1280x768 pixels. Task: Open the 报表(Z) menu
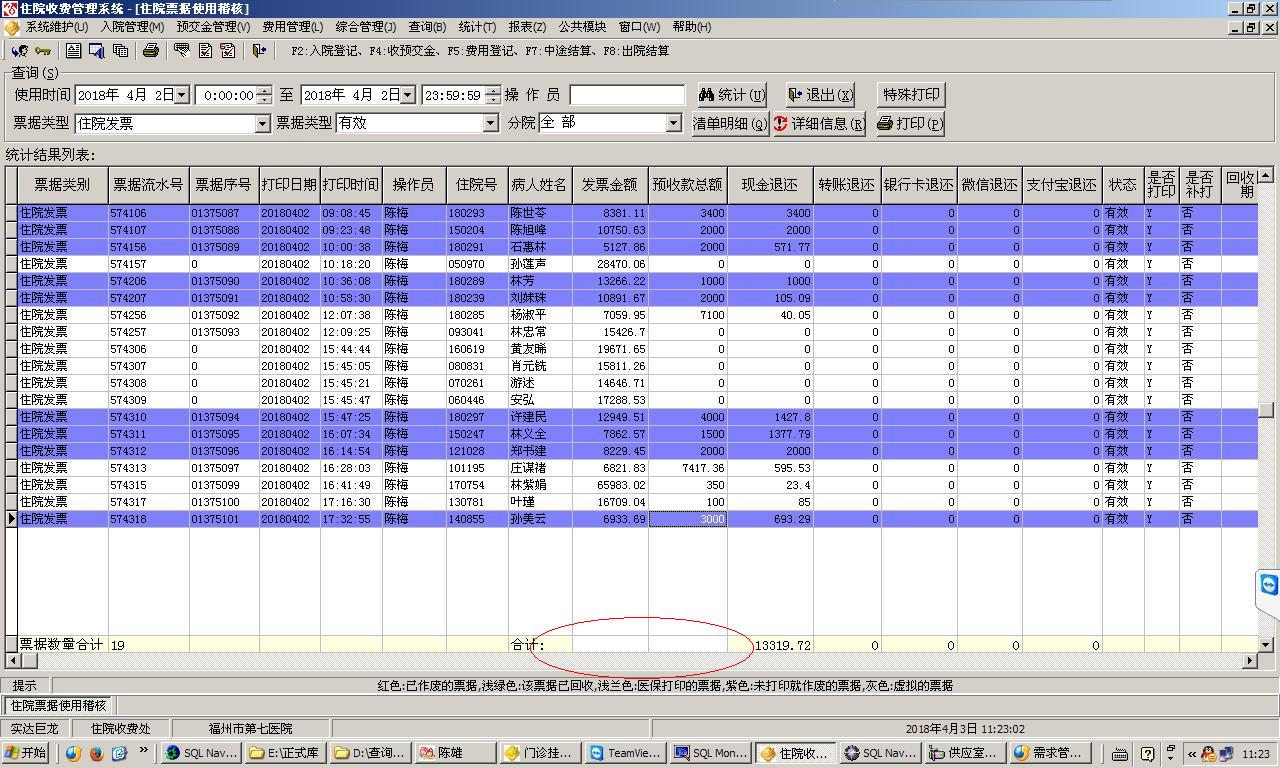(x=527, y=27)
